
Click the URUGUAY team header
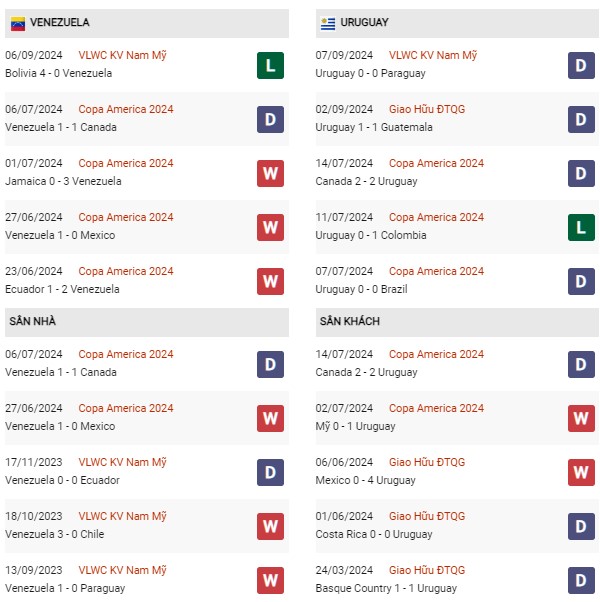[365, 23]
